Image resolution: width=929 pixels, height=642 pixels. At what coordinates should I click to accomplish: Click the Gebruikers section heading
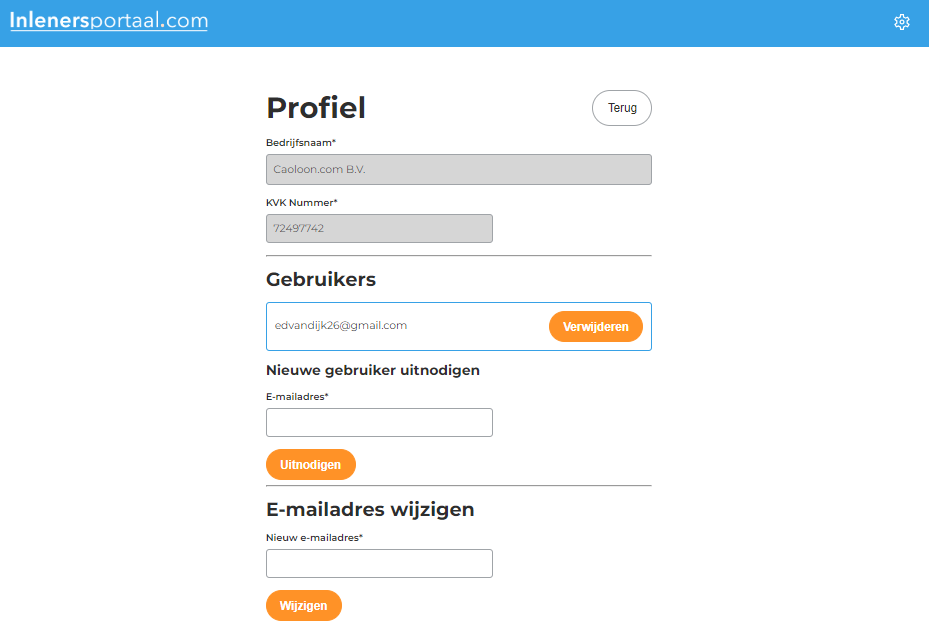click(320, 279)
